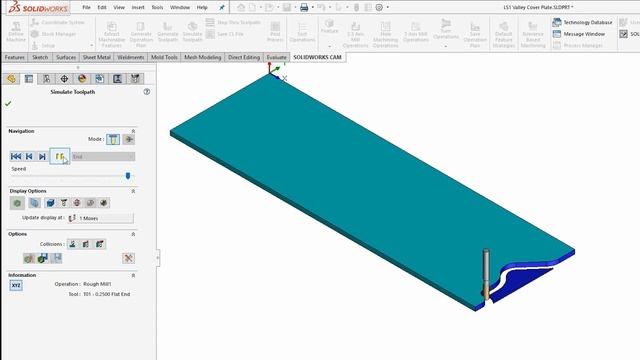The image size is (640, 360).
Task: Collapse the Display Options section
Action: click(133, 191)
